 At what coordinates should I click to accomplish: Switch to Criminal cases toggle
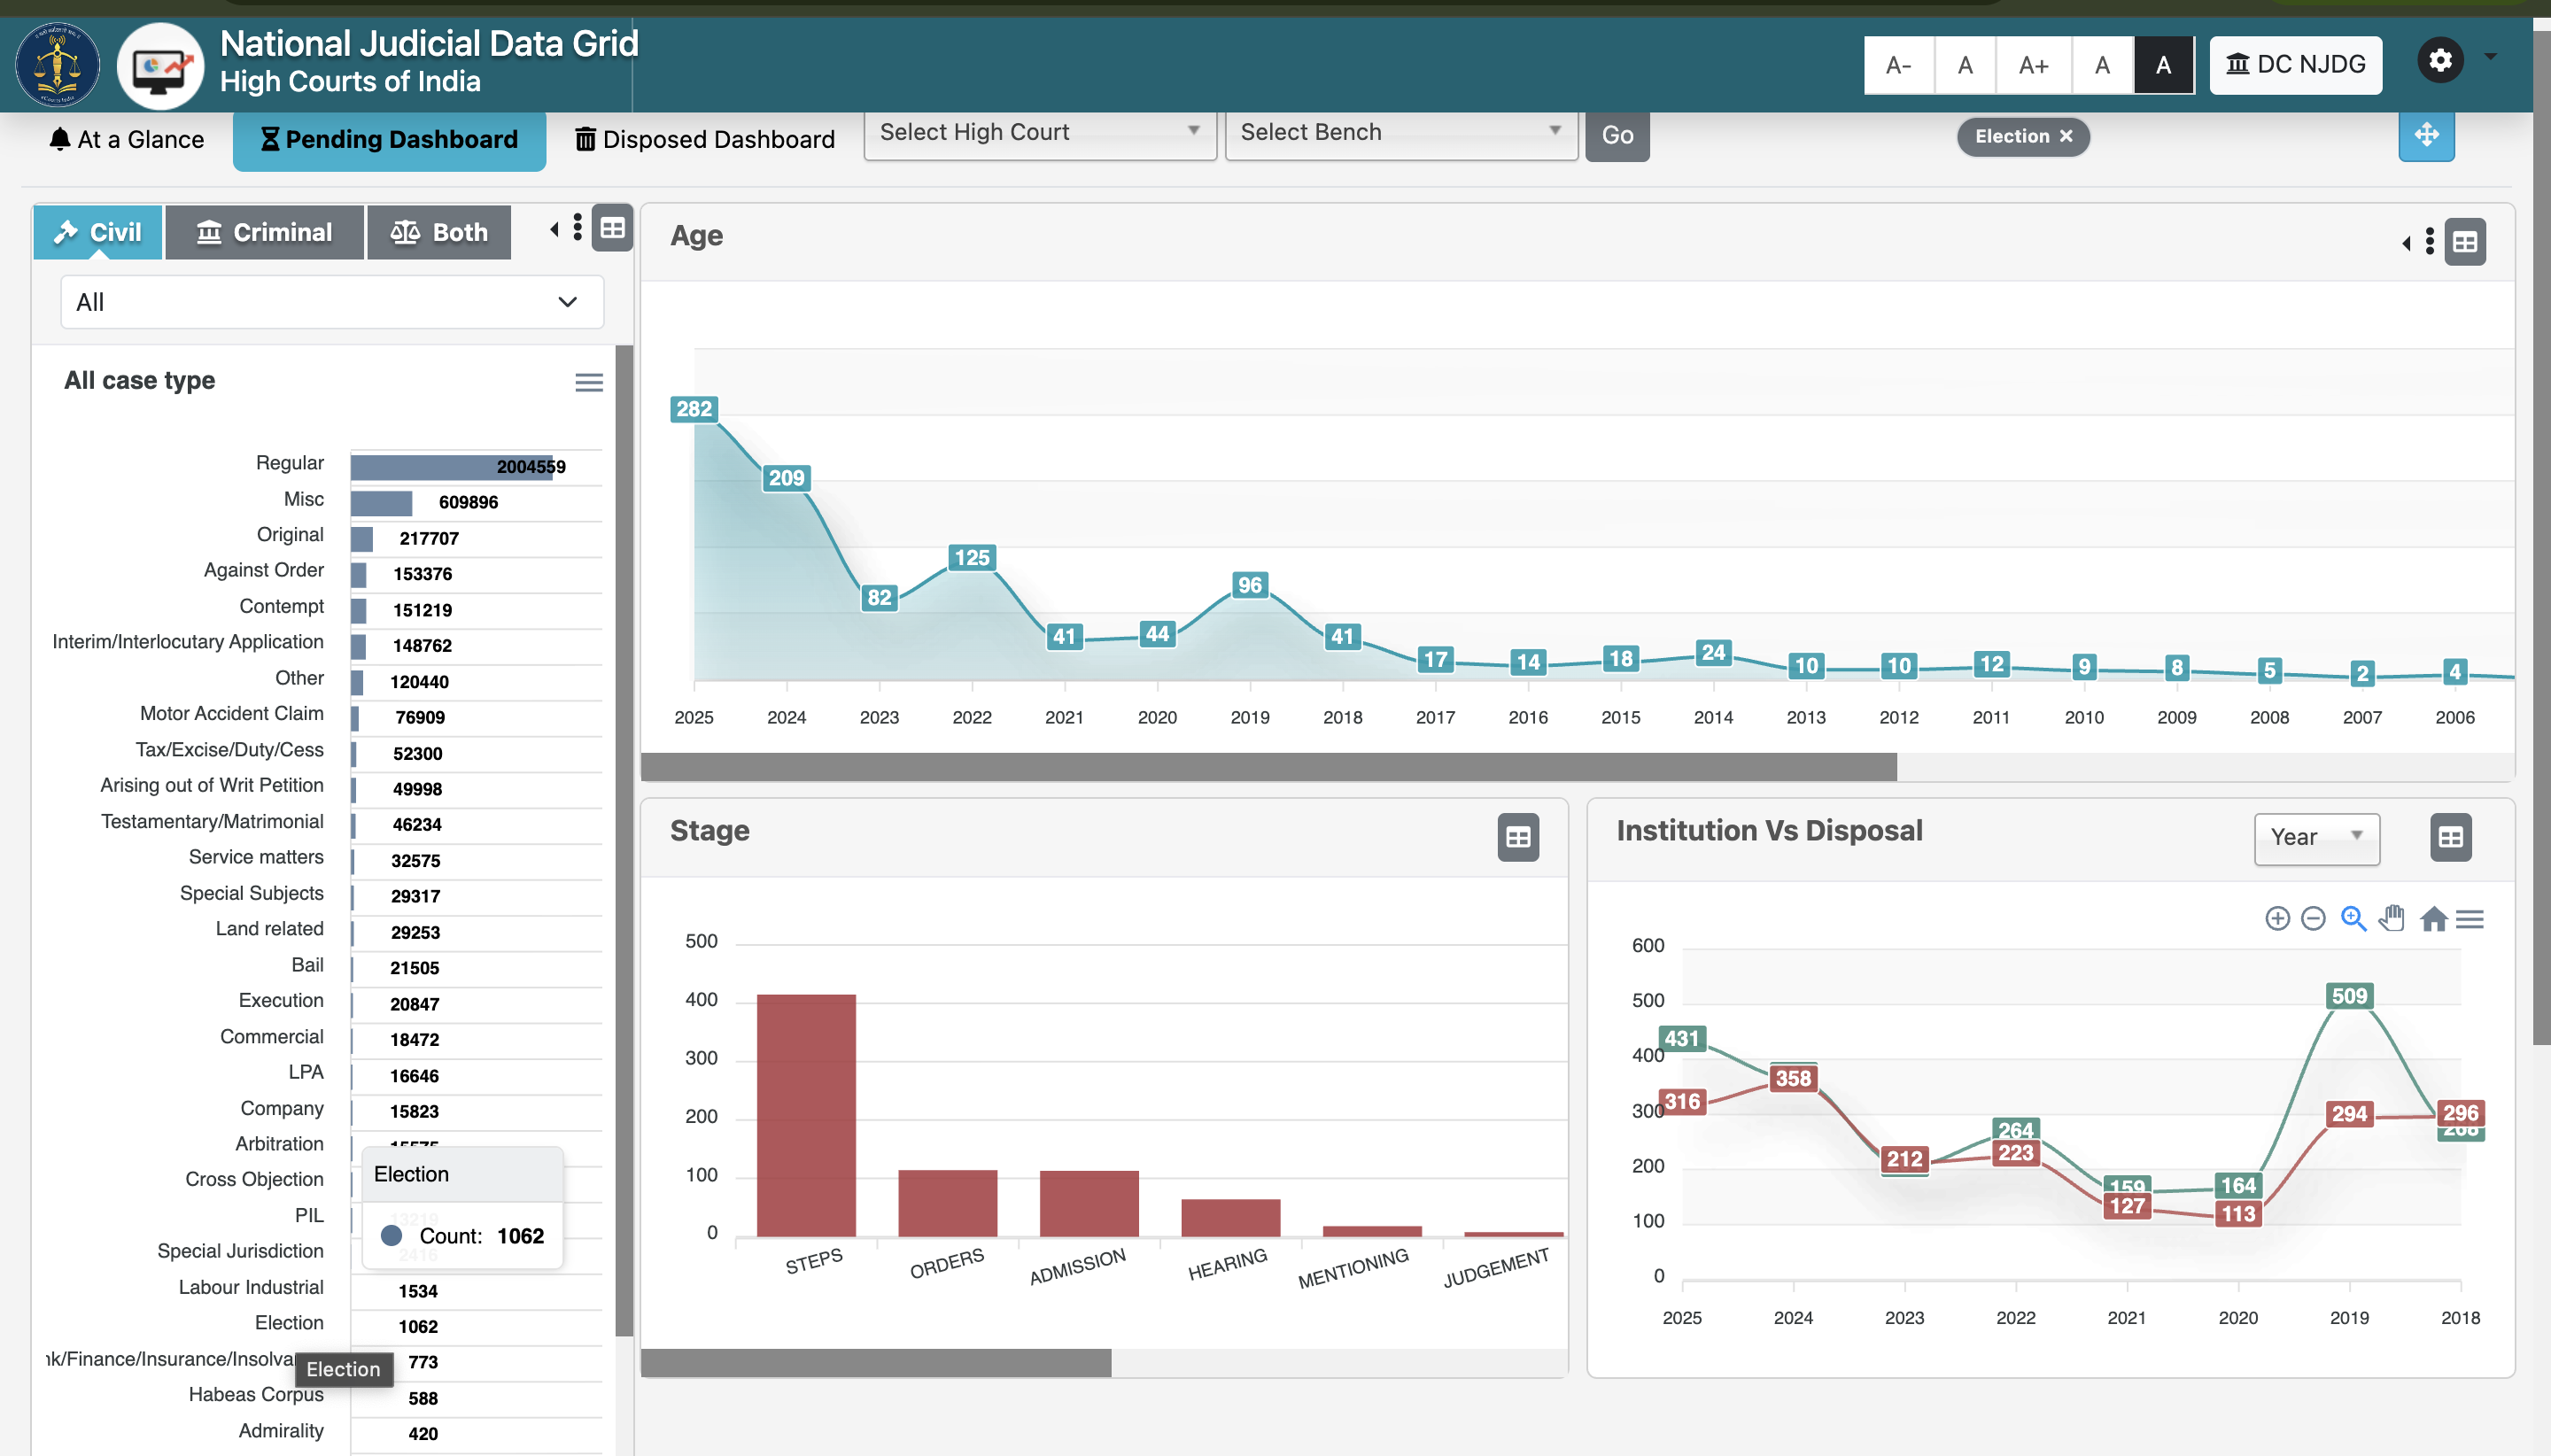click(x=264, y=232)
